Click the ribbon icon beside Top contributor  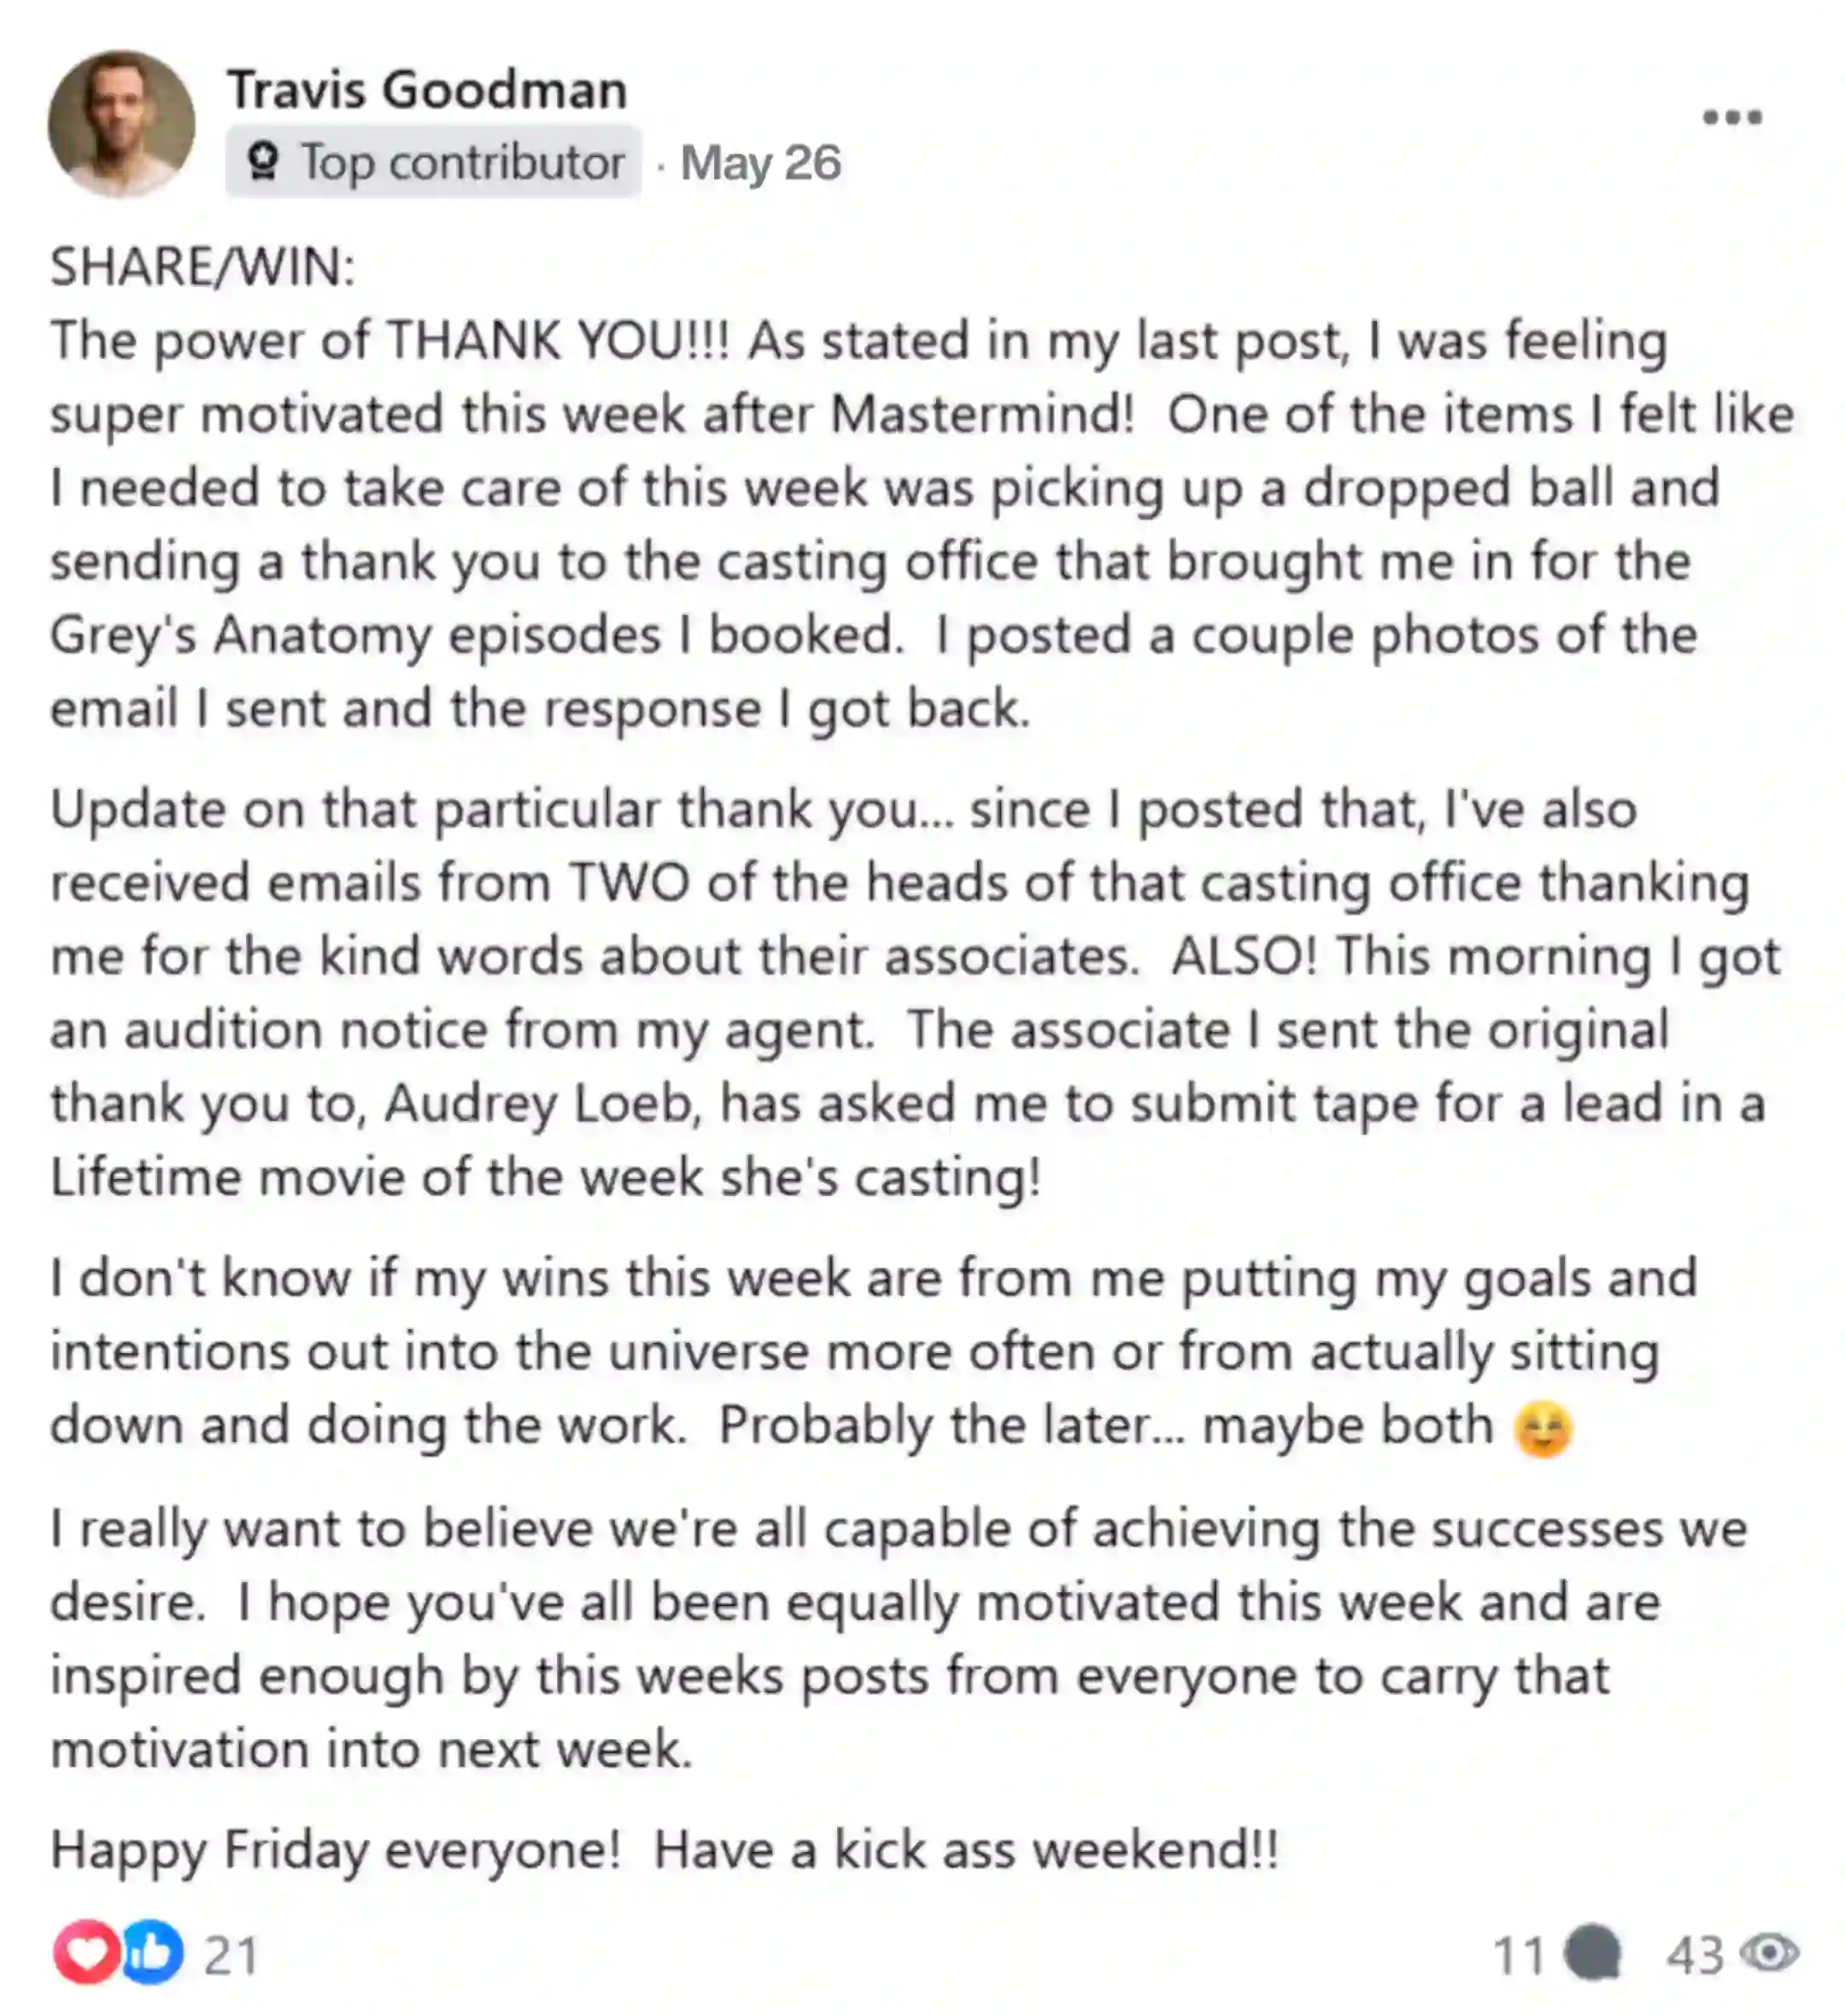point(263,162)
